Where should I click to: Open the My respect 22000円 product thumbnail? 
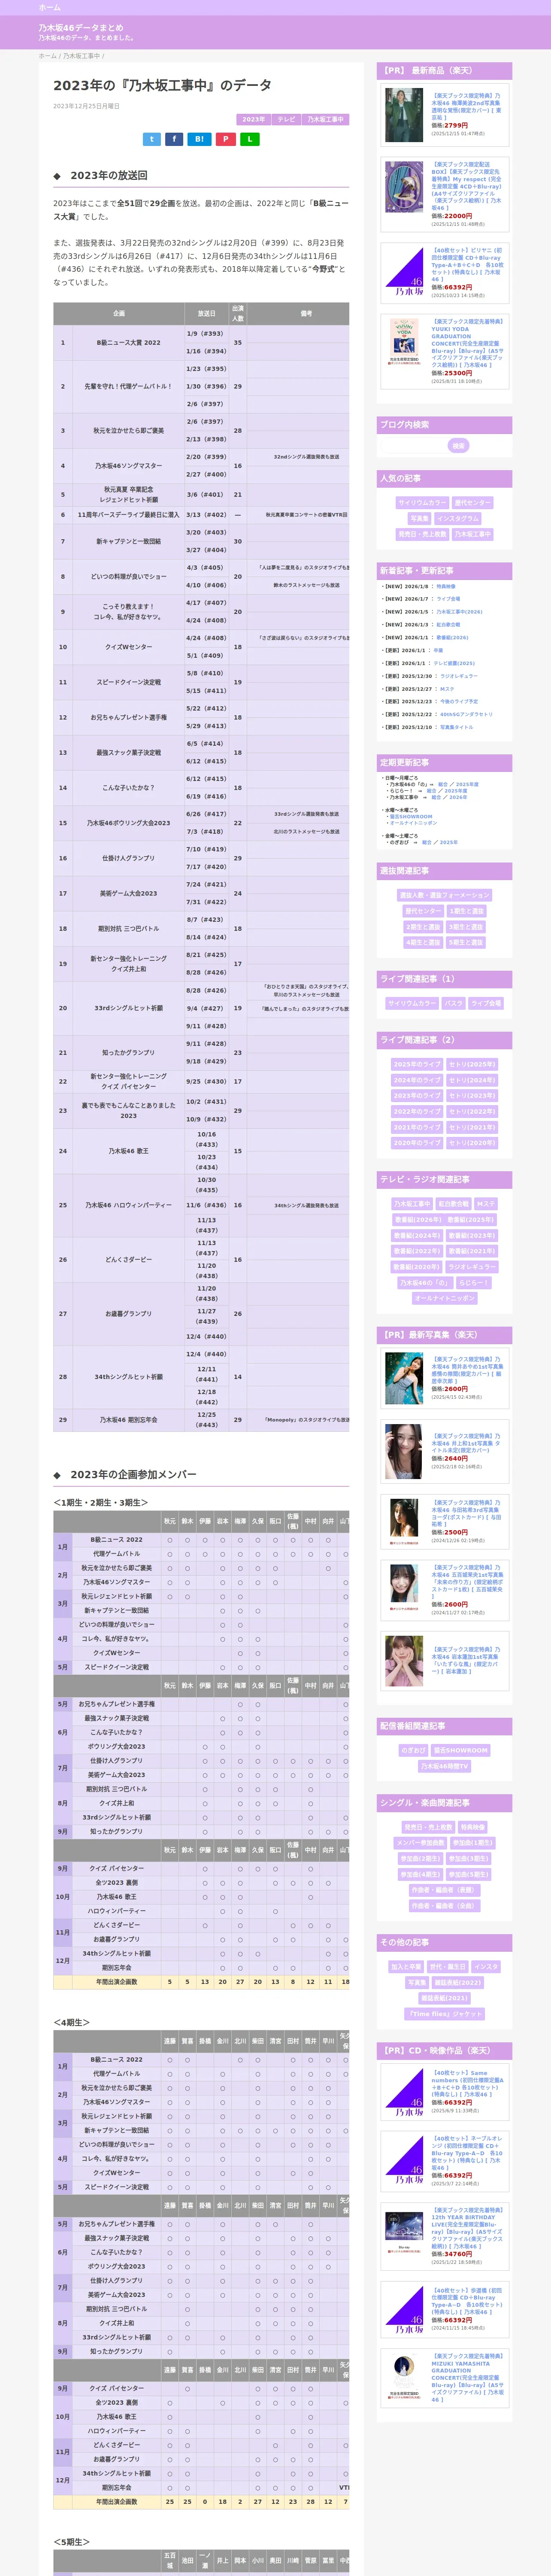point(404,187)
